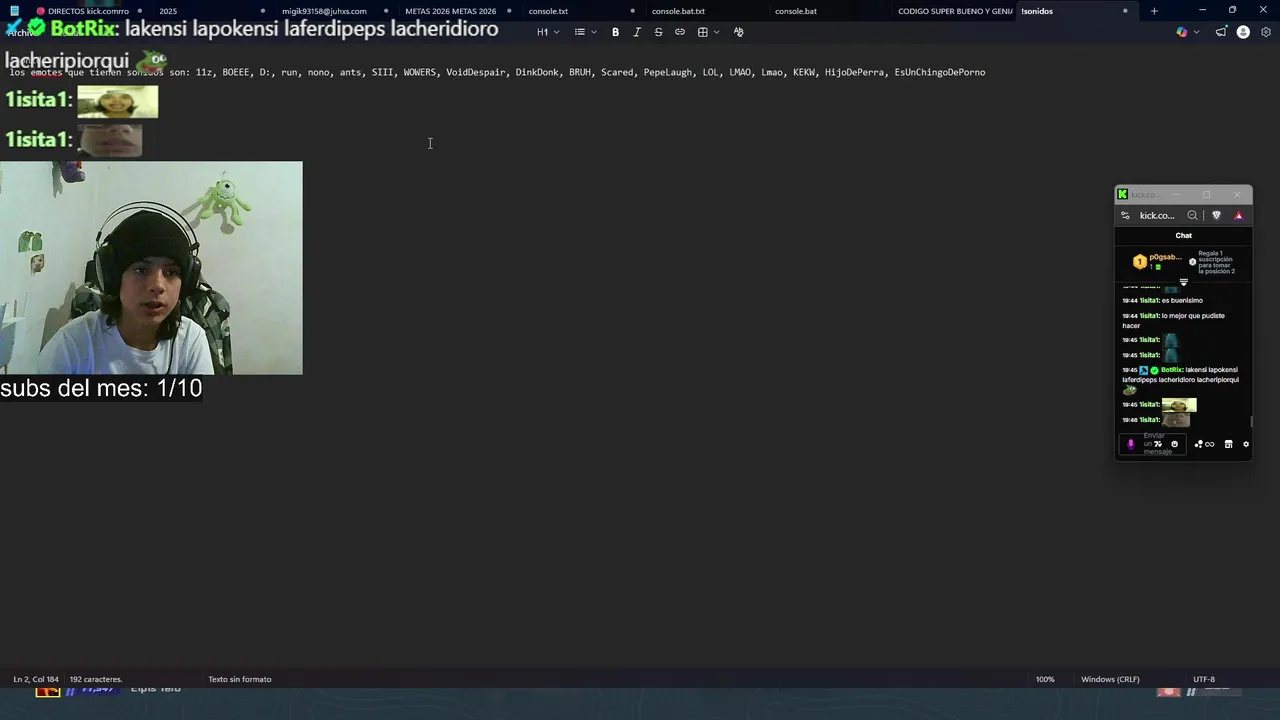Click Texto sin formato in status bar
The width and height of the screenshot is (1280, 720).
[240, 679]
